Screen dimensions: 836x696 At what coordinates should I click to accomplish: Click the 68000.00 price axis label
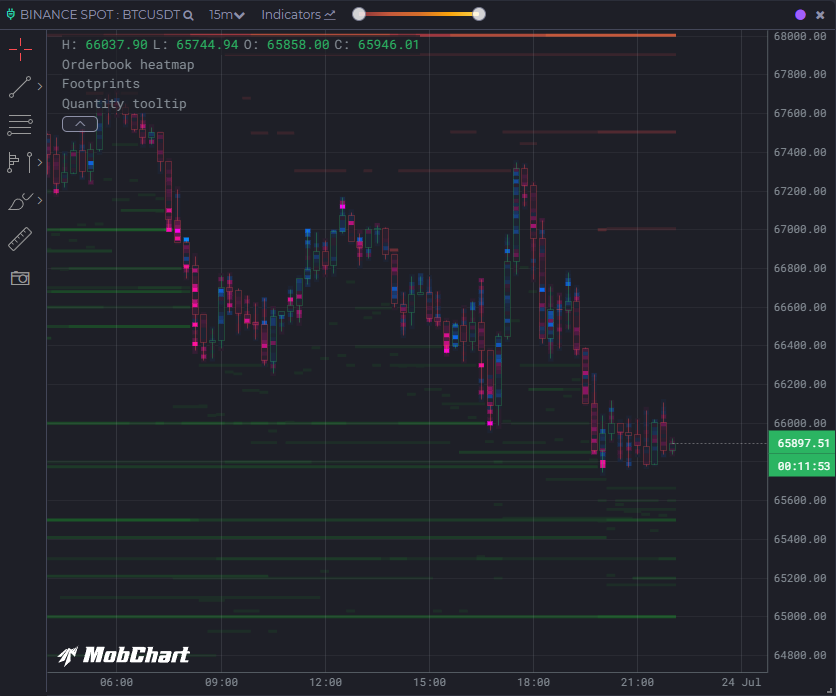(800, 36)
